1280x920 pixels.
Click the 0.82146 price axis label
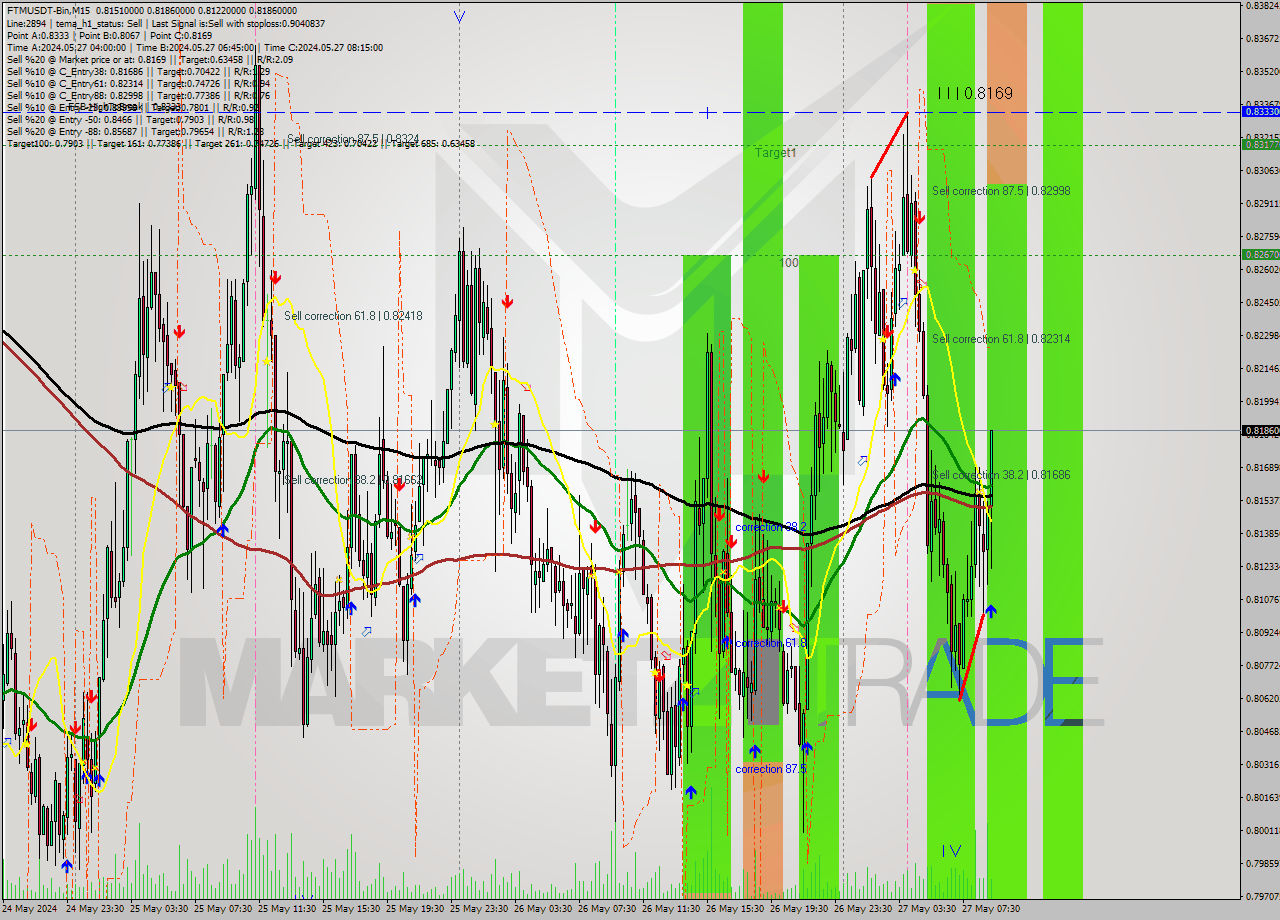pos(1262,368)
